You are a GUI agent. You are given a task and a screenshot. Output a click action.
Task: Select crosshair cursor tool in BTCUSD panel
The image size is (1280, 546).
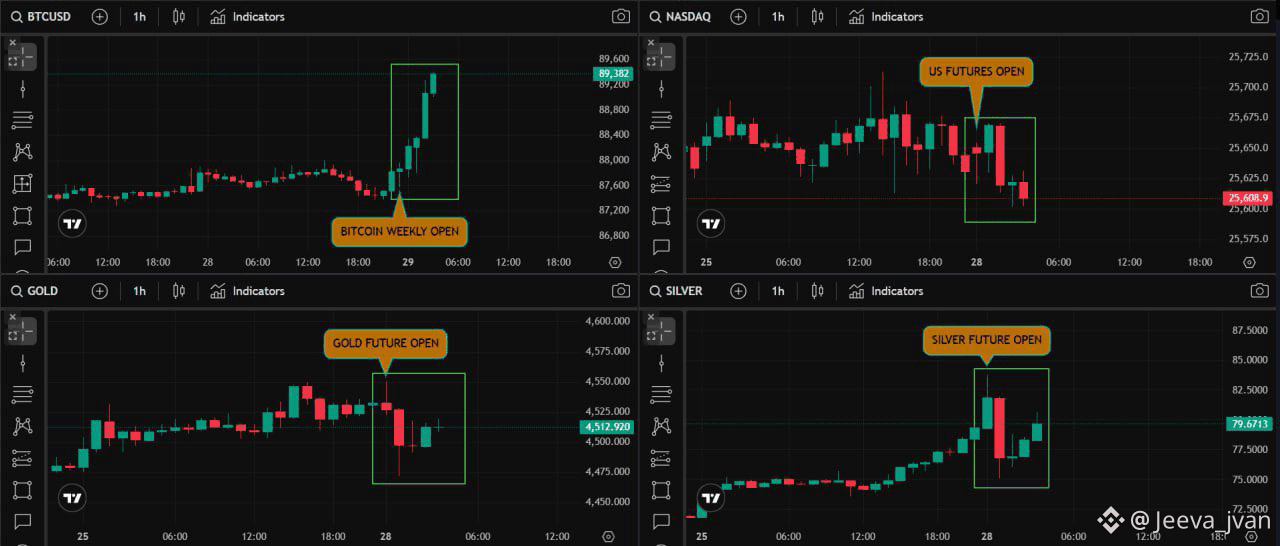[22, 59]
